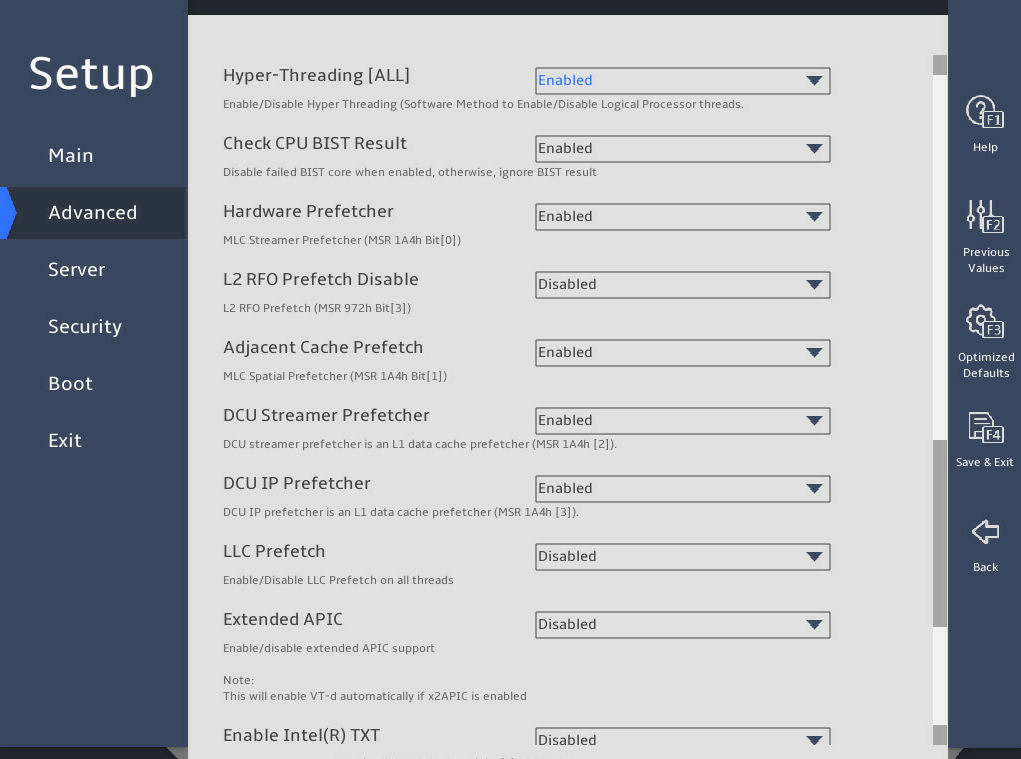This screenshot has height=759, width=1021.
Task: Click the F4 Save & Exit icon
Action: (x=985, y=427)
